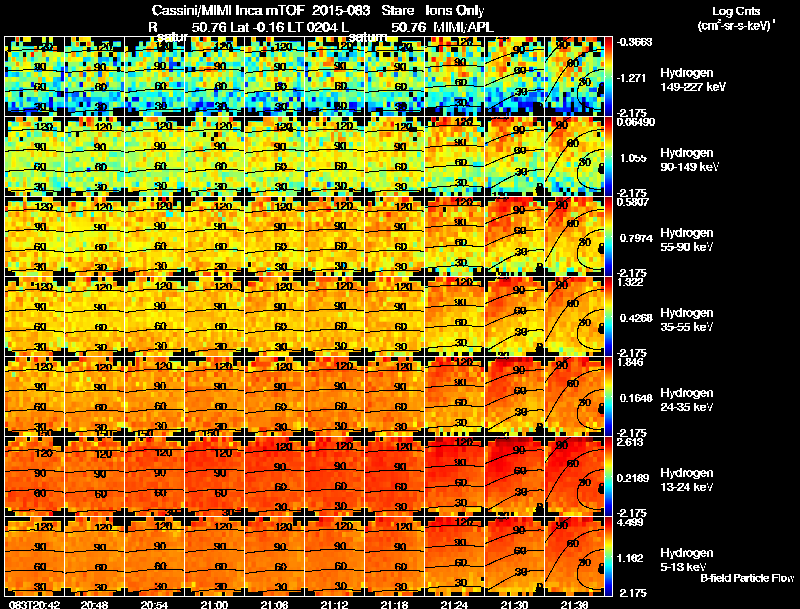Click the 'Log Cnts' colorbar heading

click(x=736, y=11)
